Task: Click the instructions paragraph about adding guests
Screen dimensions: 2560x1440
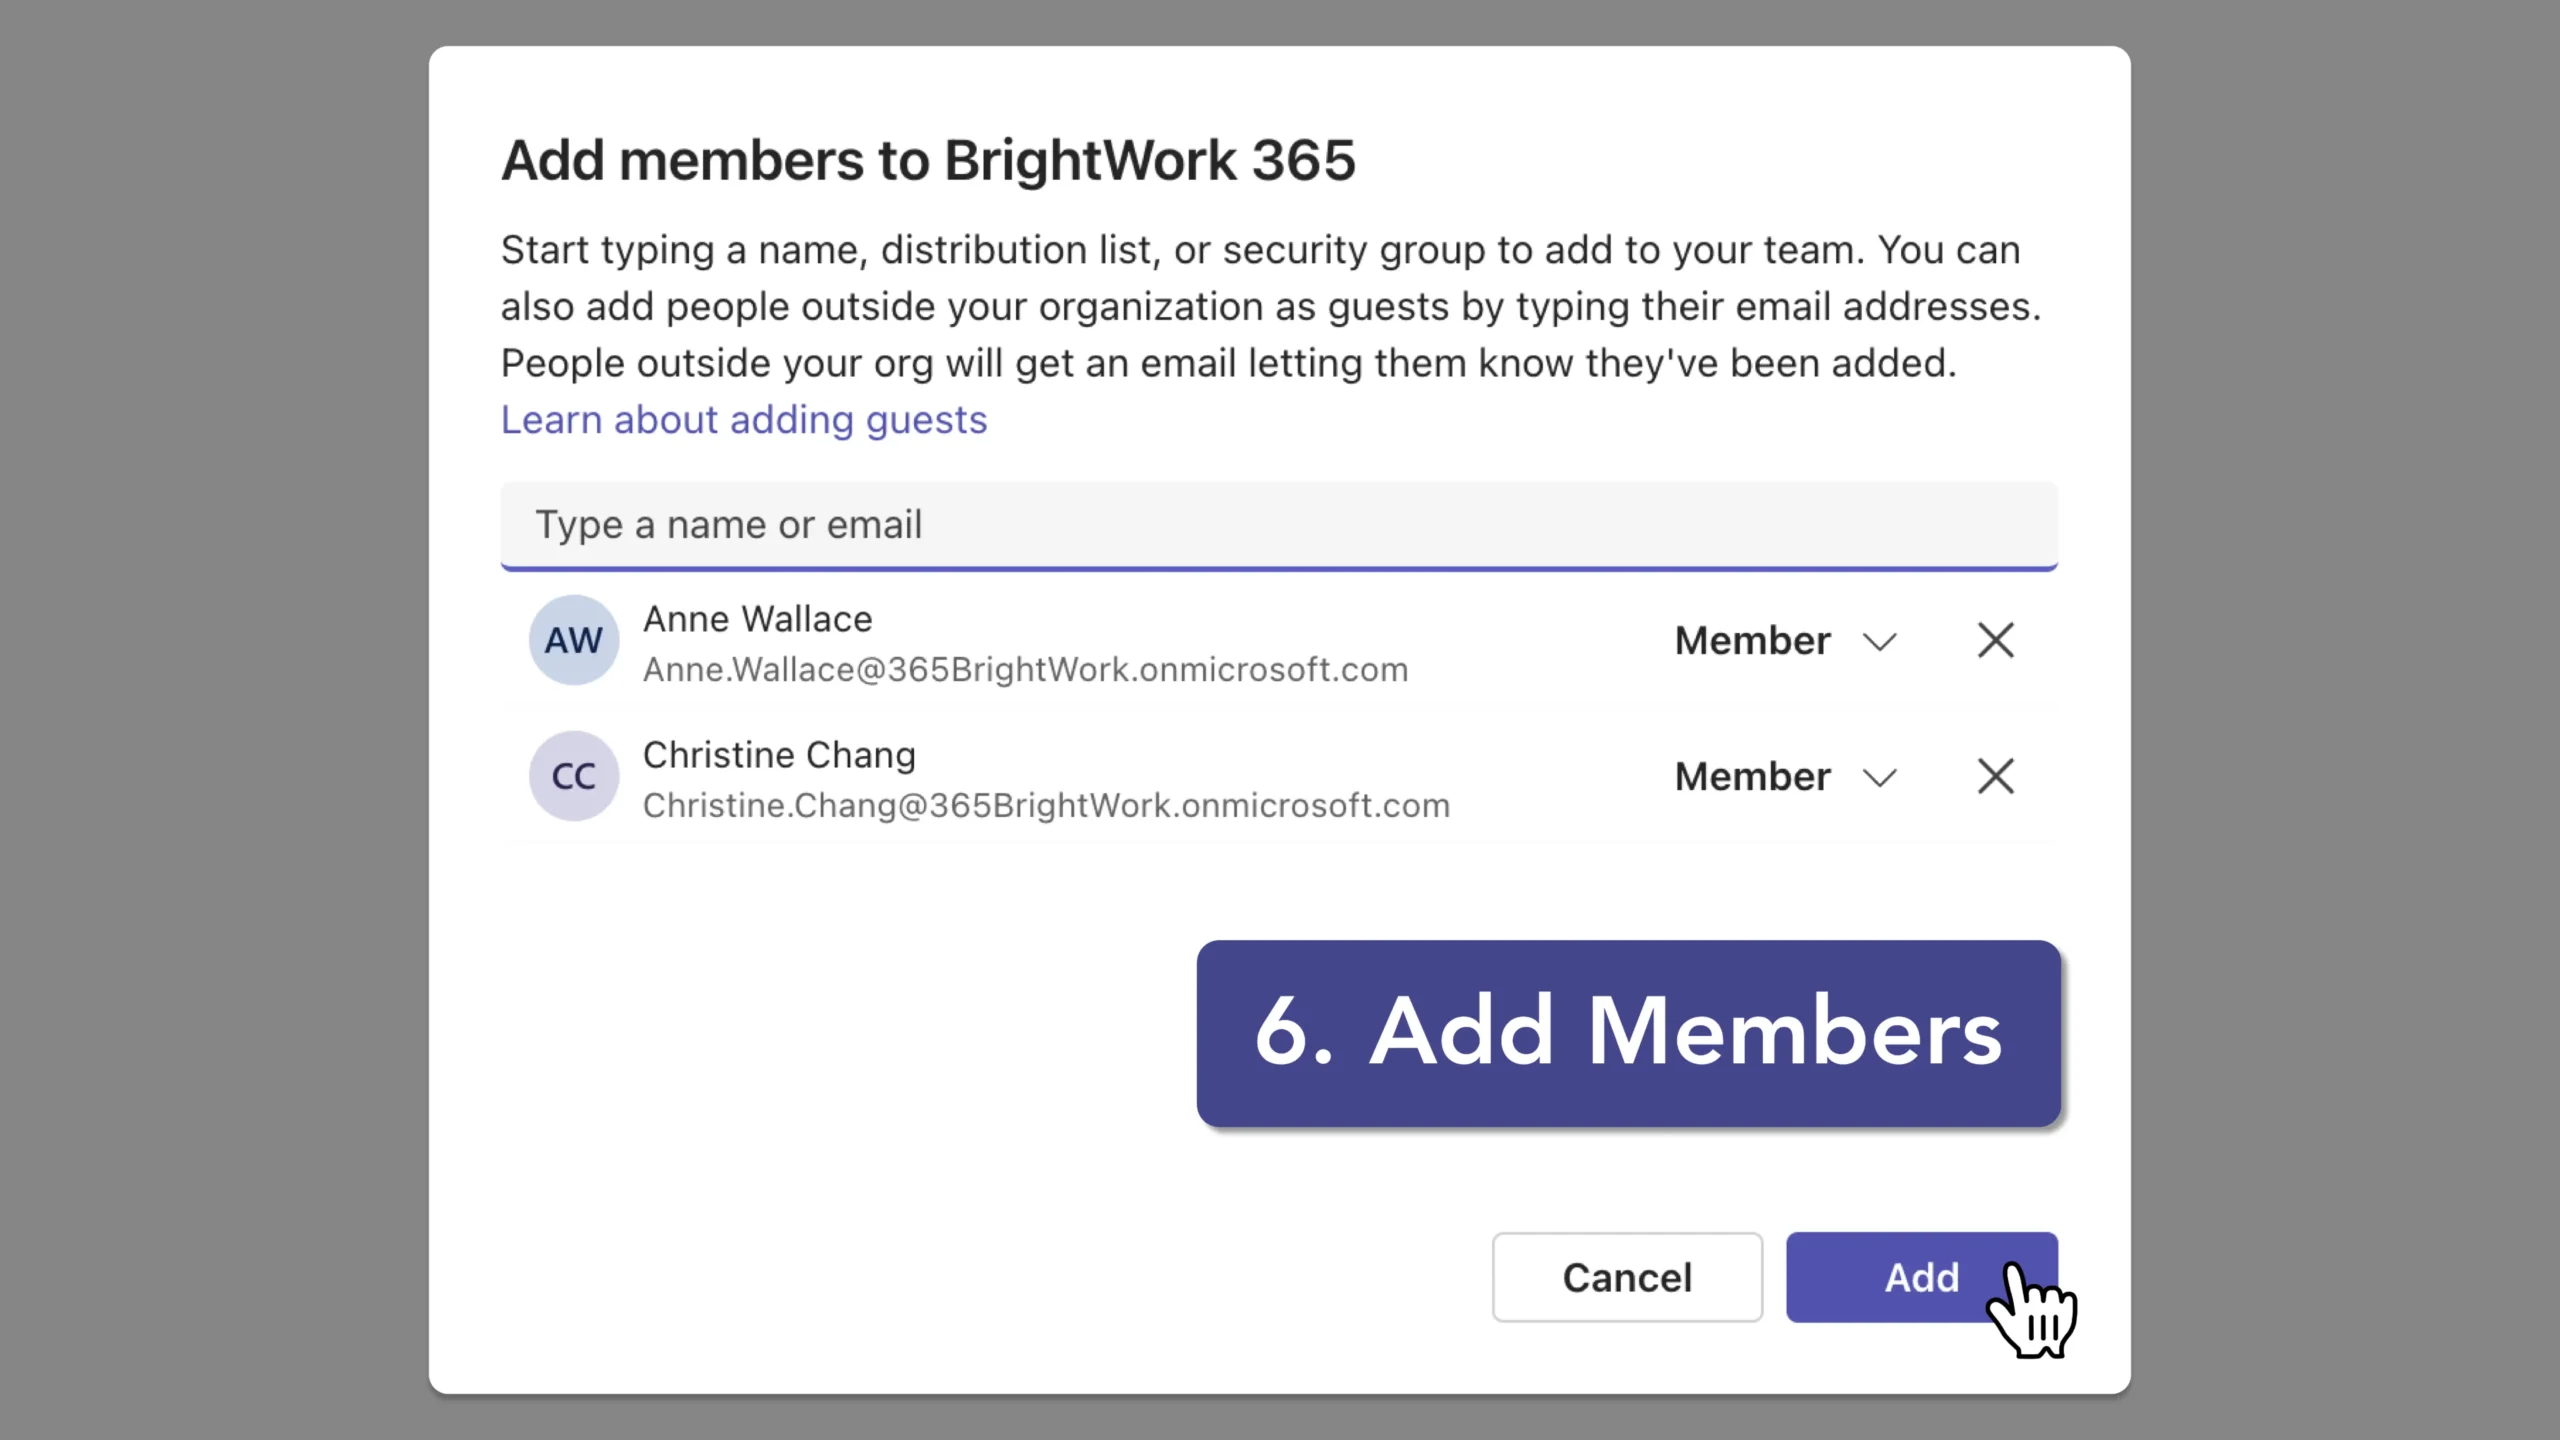Action: 1270,306
